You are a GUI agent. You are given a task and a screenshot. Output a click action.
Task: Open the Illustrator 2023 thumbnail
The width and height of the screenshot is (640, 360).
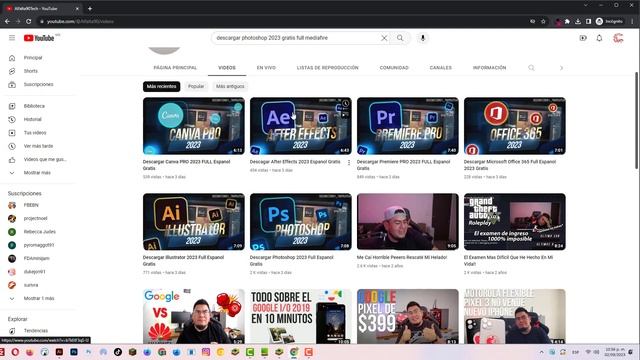(194, 222)
